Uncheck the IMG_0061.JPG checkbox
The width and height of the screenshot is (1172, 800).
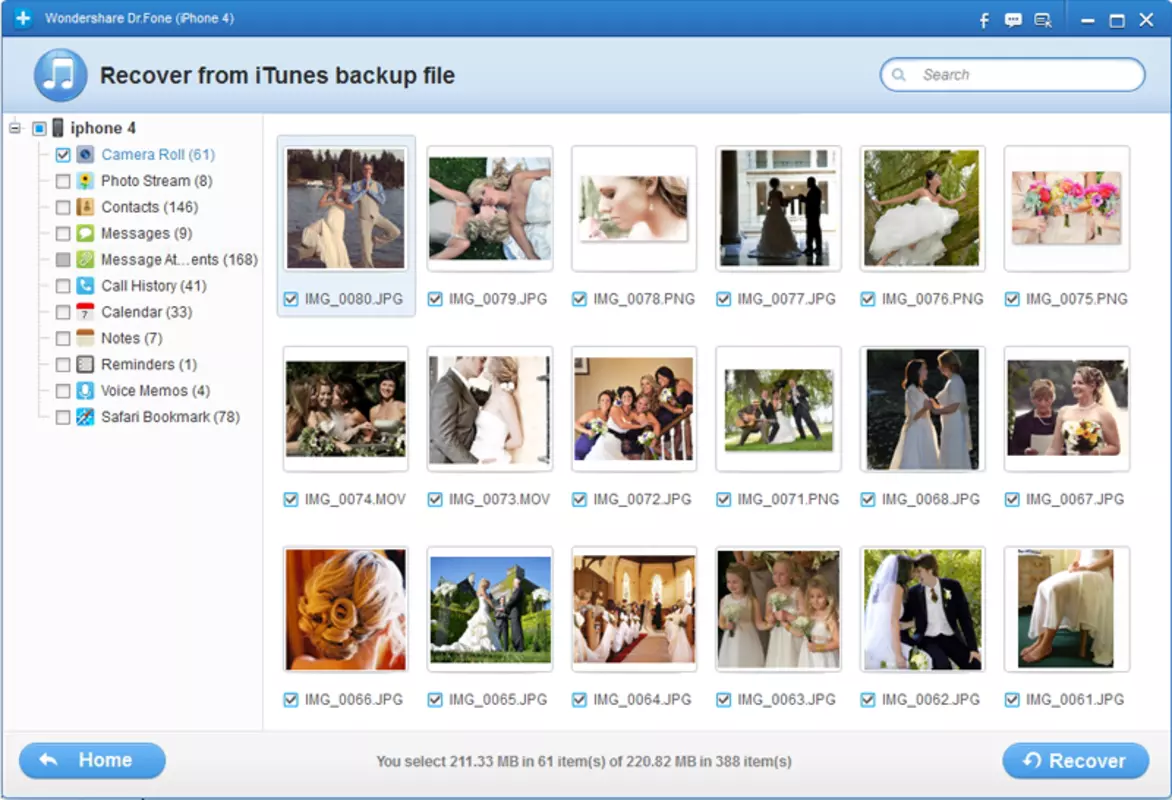[1012, 700]
